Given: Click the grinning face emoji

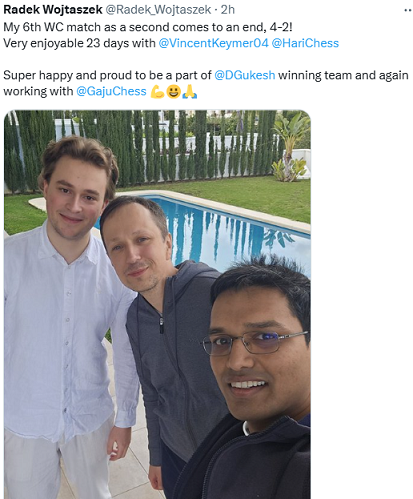Looking at the screenshot, I should (173, 92).
